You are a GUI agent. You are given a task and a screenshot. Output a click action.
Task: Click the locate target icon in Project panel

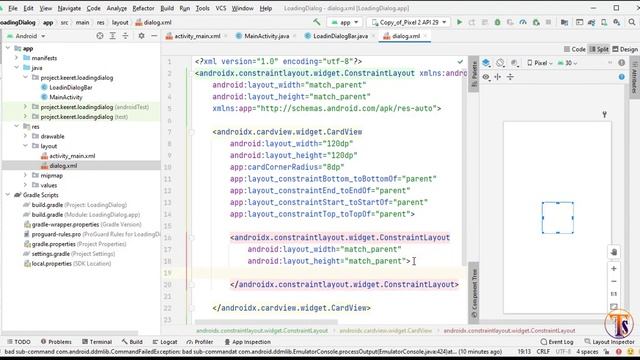(x=100, y=36)
